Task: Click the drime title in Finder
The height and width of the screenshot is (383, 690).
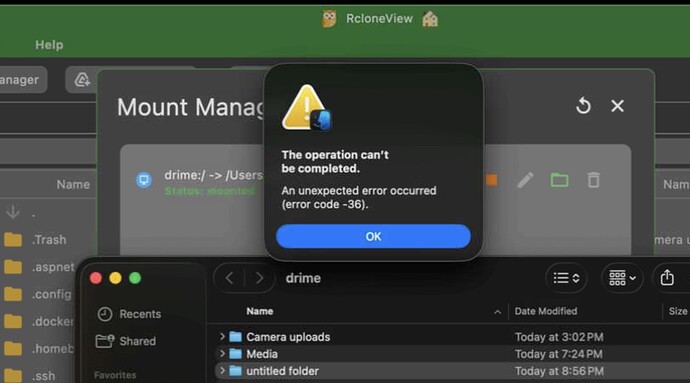Action: point(303,278)
